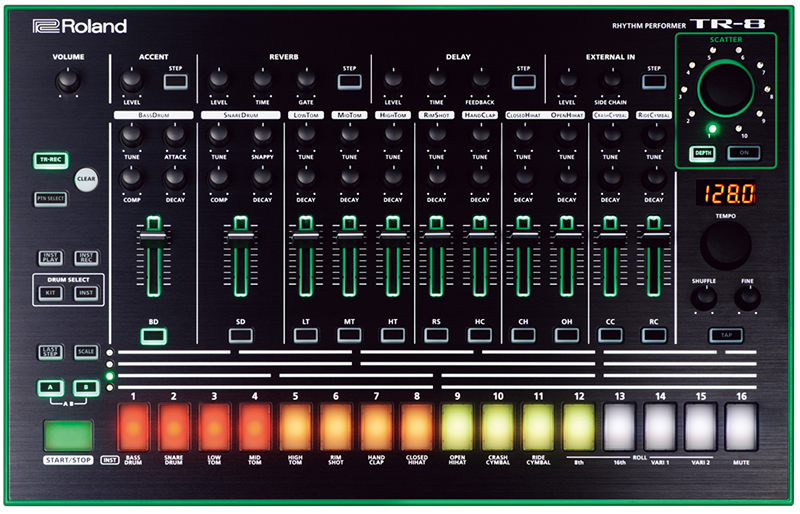The image size is (800, 514).
Task: Choose INST in Drum Select
Action: point(86,293)
